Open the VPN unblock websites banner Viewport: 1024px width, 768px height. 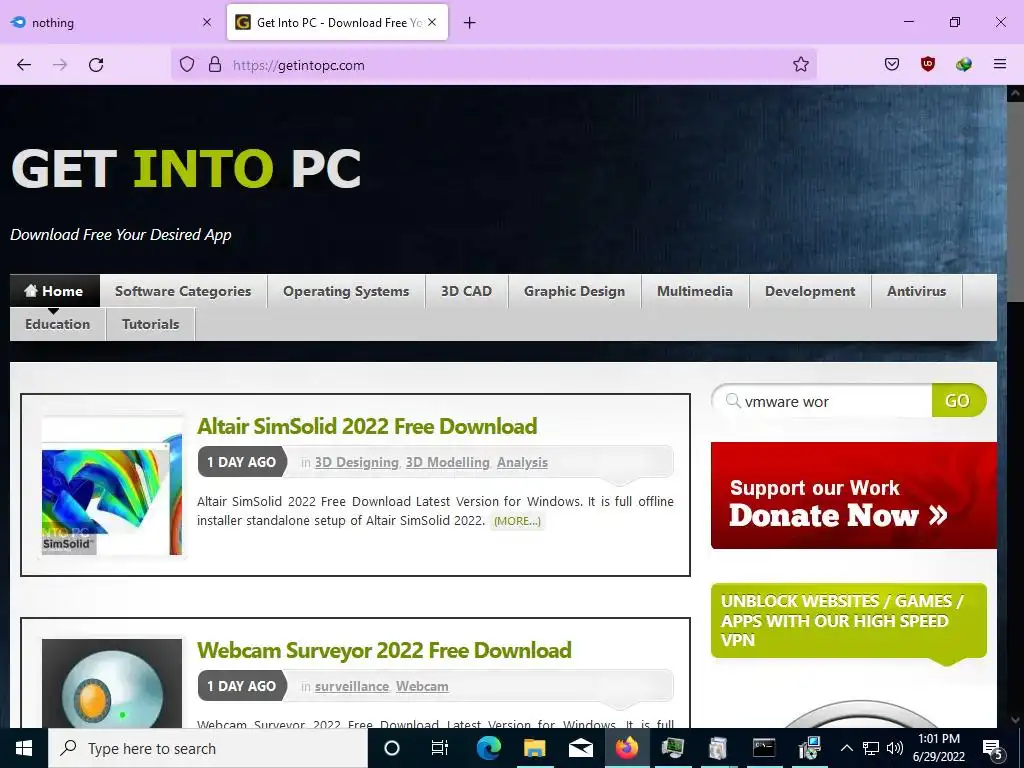(x=848, y=620)
